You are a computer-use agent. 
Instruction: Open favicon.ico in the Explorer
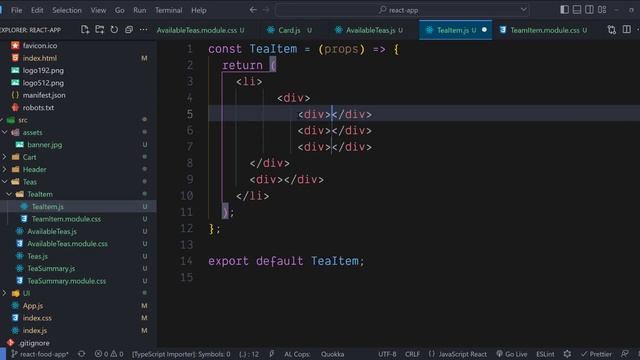[40, 46]
